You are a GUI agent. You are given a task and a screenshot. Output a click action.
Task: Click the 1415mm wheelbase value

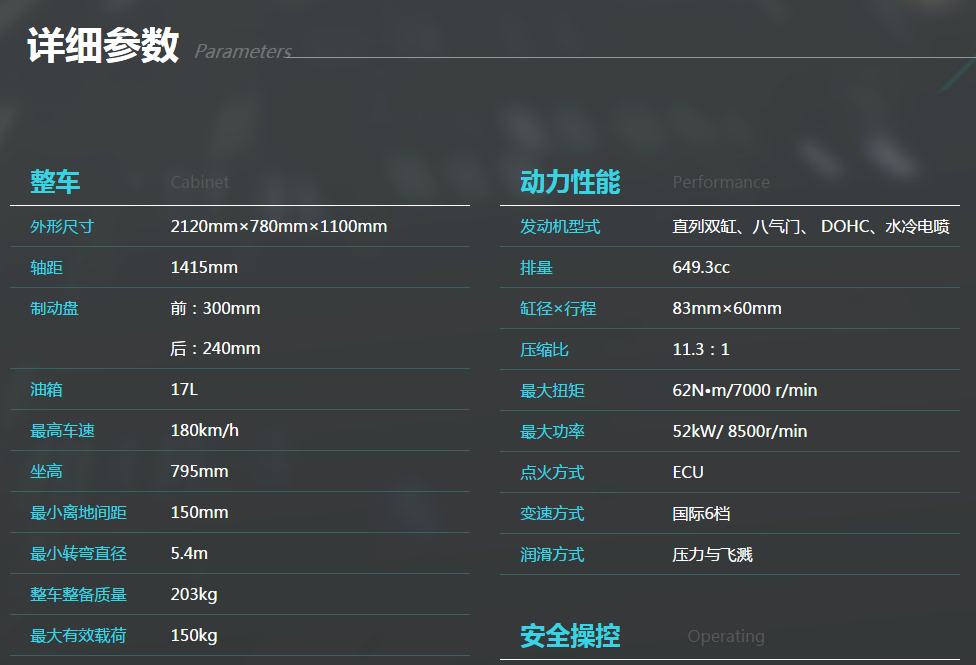204,268
